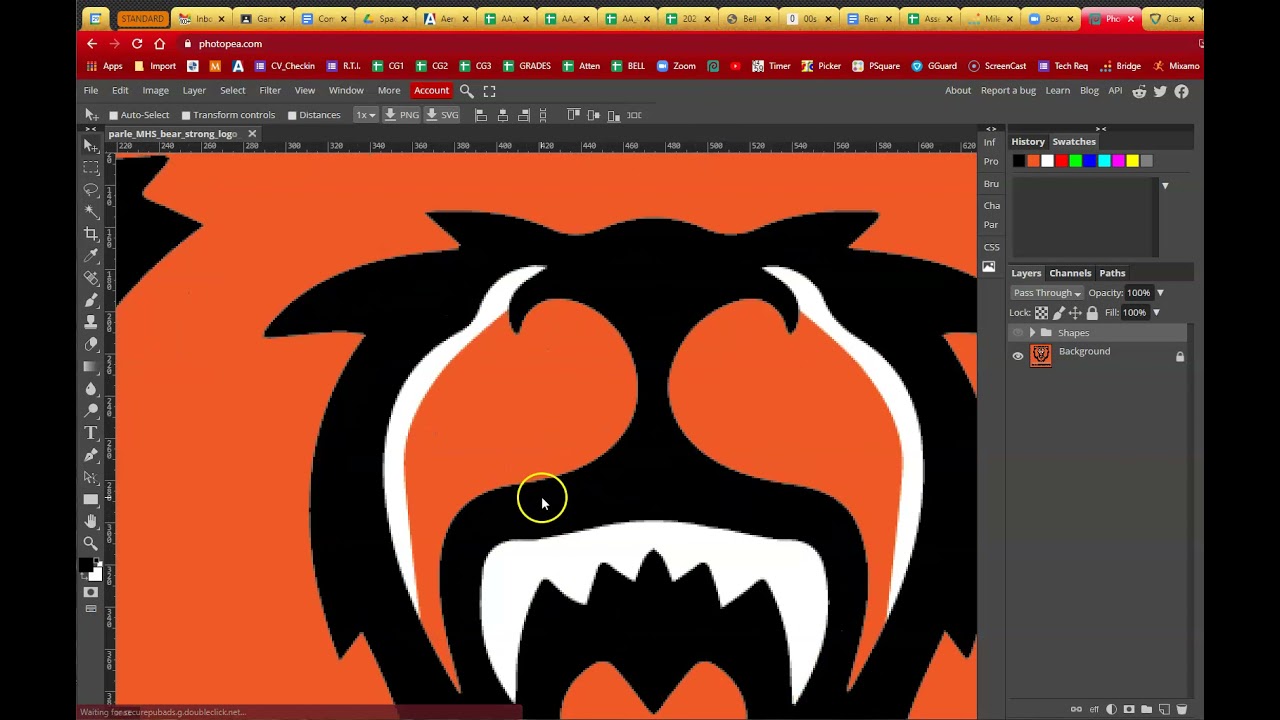Screen dimensions: 1280x720
Task: Select the Move tool in toolbox
Action: (x=91, y=146)
